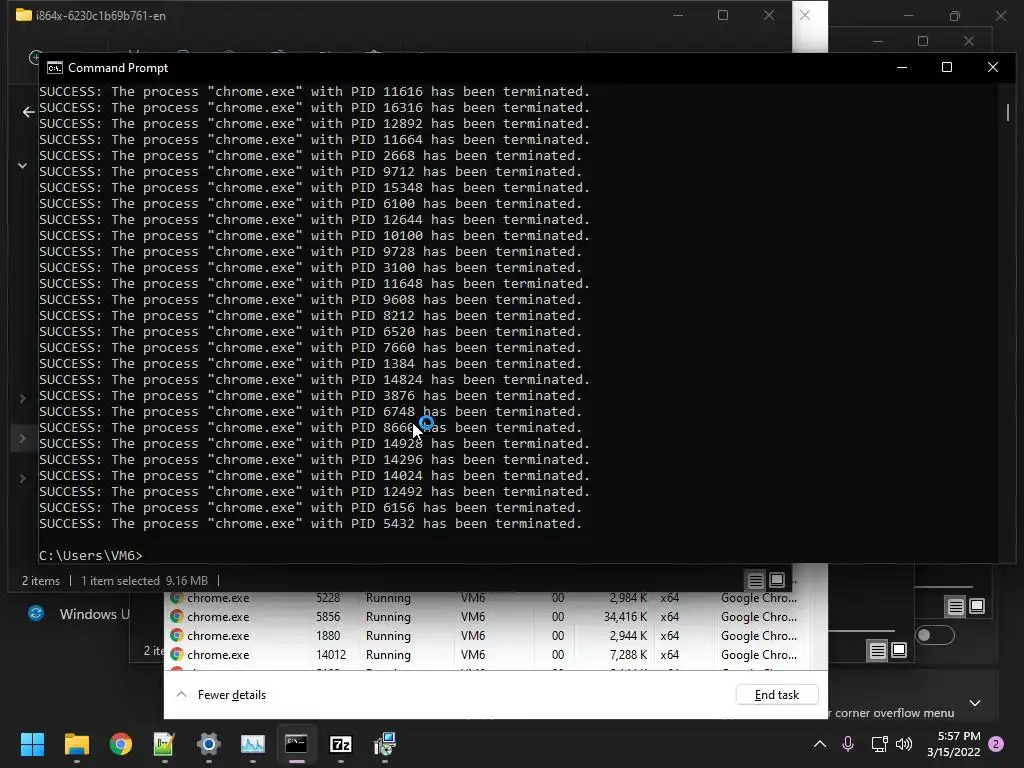Click the output line with PID 5432
Viewport: 1024px width, 768px height.
(310, 524)
